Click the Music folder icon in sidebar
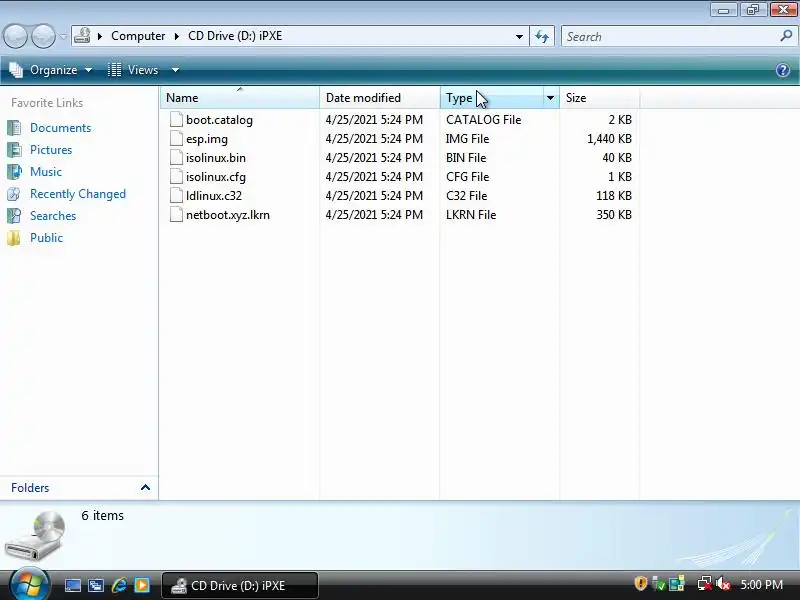This screenshot has height=600, width=800. point(14,171)
